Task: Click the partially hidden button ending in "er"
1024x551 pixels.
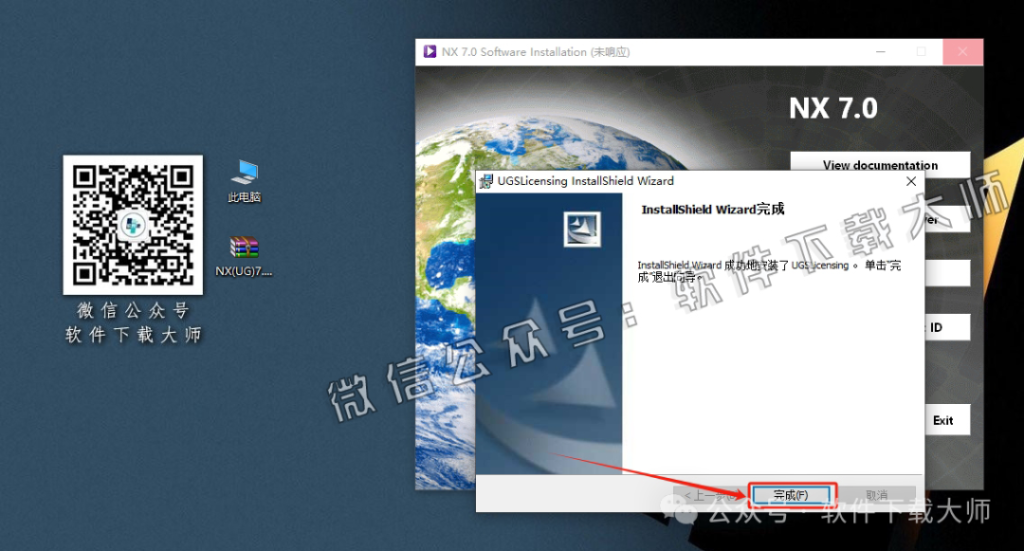Action: click(947, 220)
